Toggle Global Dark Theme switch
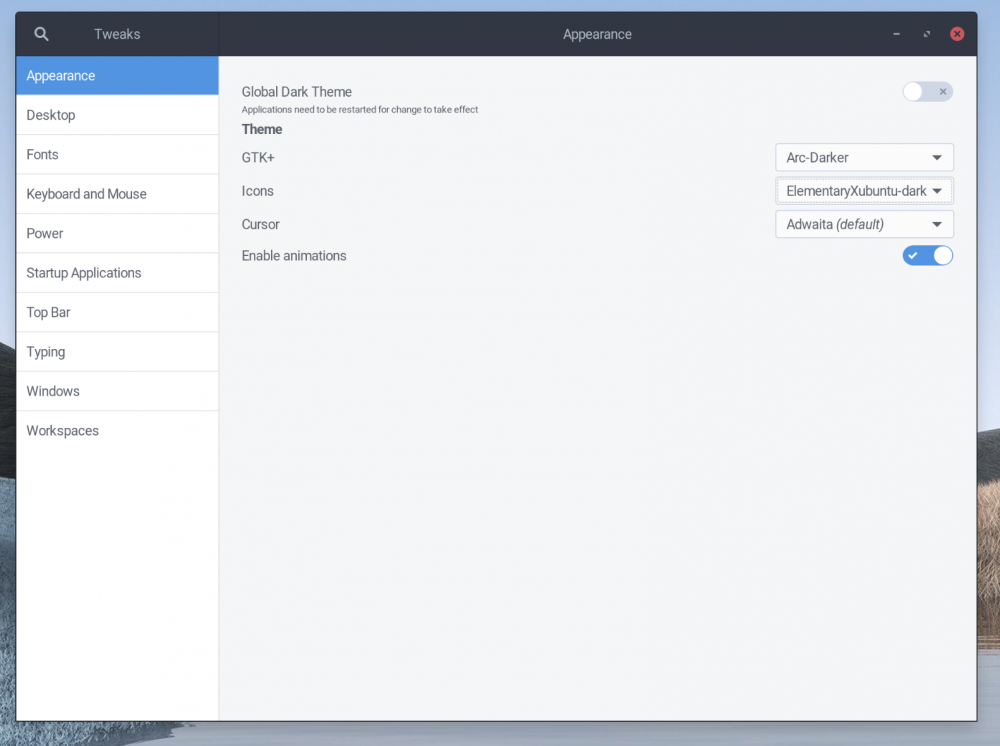Screen dimensions: 1000x746 [927, 92]
